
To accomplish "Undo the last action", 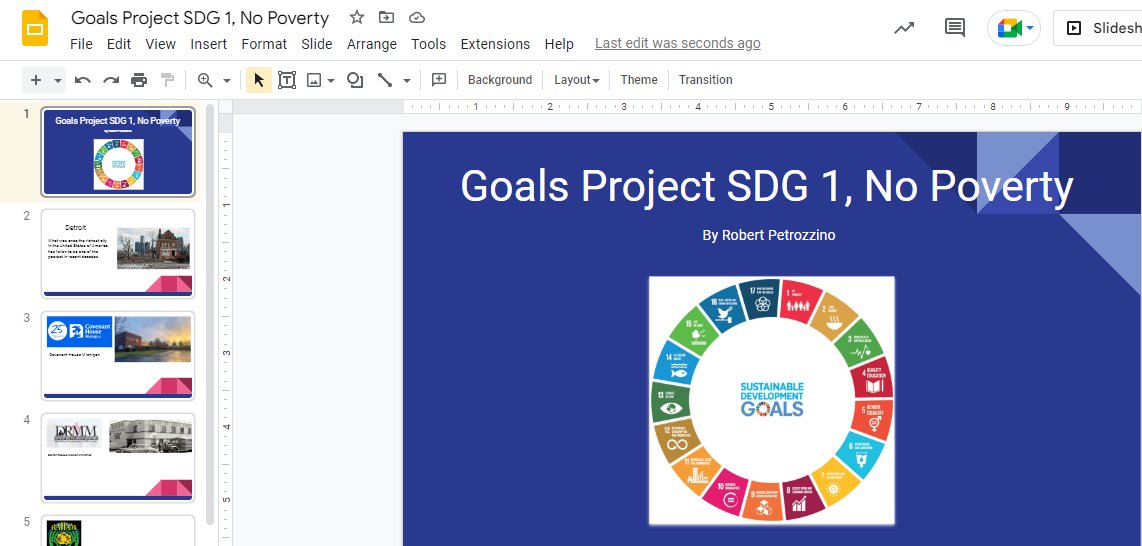I will pyautogui.click(x=82, y=80).
